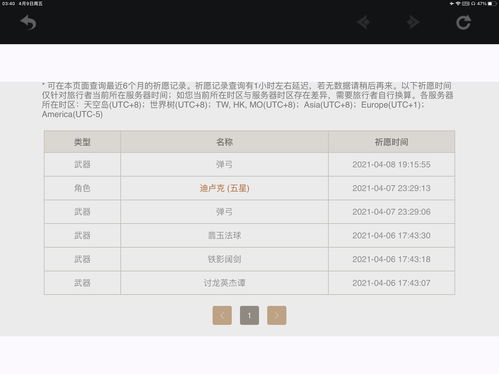Select the 铁影阔剑 weapon name
The image size is (499, 374).
(224, 259)
